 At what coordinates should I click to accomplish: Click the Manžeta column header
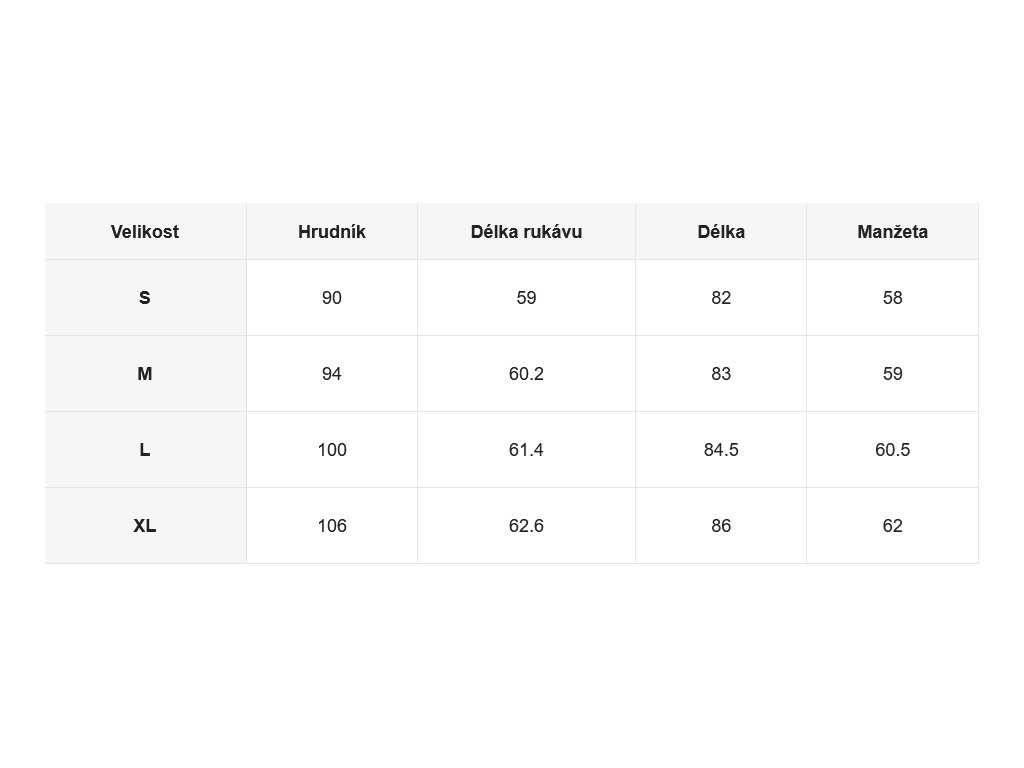[892, 232]
